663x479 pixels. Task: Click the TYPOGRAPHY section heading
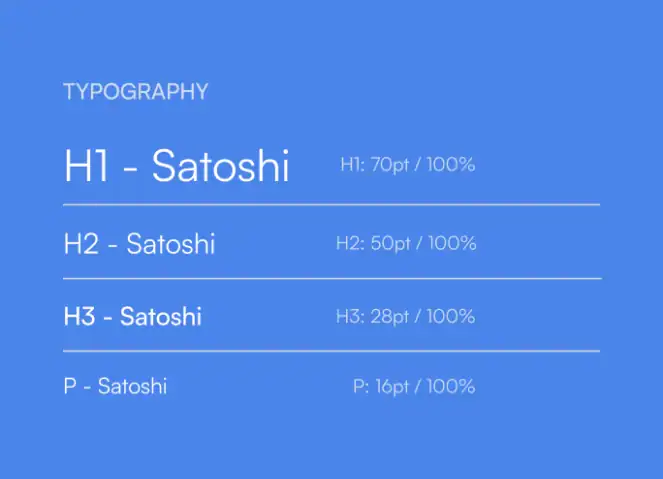pyautogui.click(x=135, y=92)
